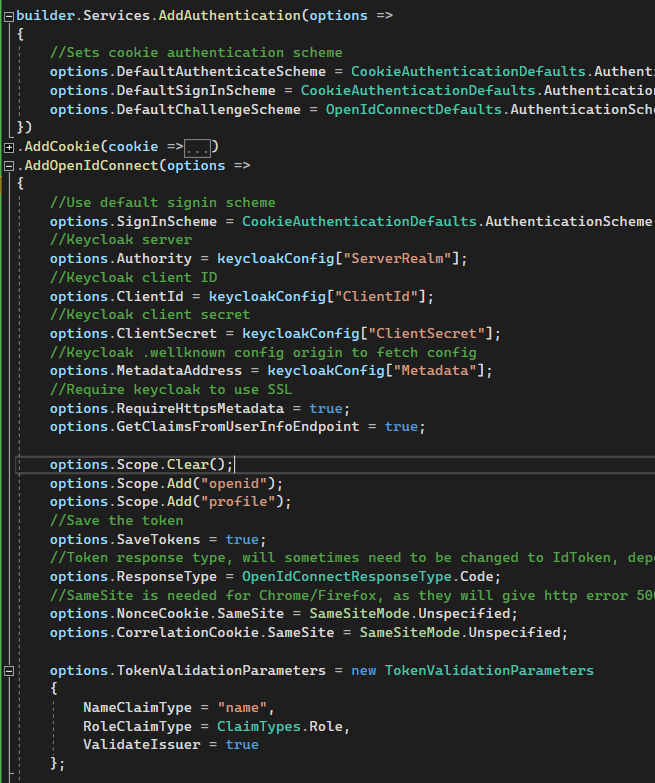Image resolution: width=655 pixels, height=783 pixels.
Task: Click OpenIdConnectDefaults type name
Action: tap(413, 109)
